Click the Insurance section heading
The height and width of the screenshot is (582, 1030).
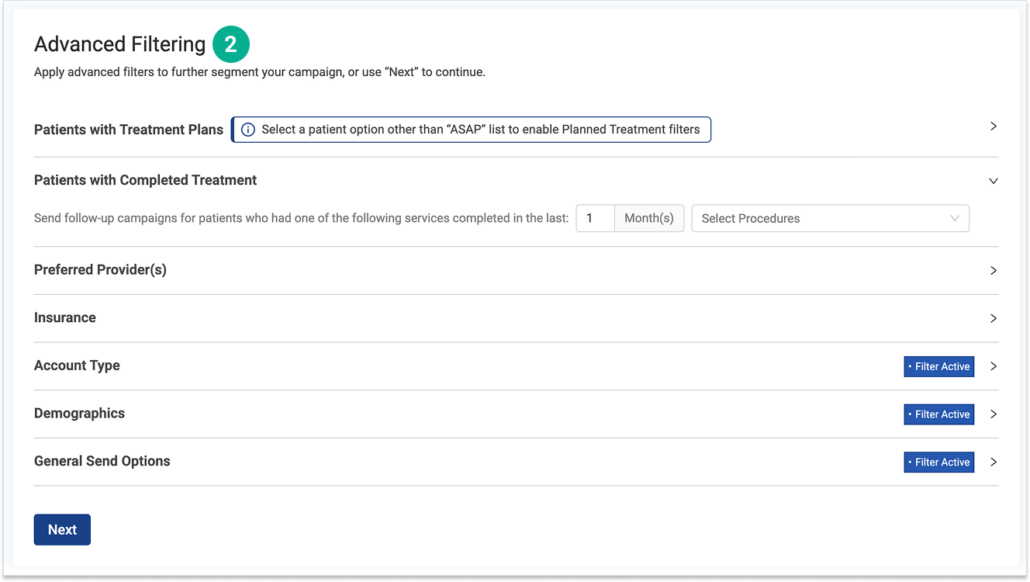(65, 318)
